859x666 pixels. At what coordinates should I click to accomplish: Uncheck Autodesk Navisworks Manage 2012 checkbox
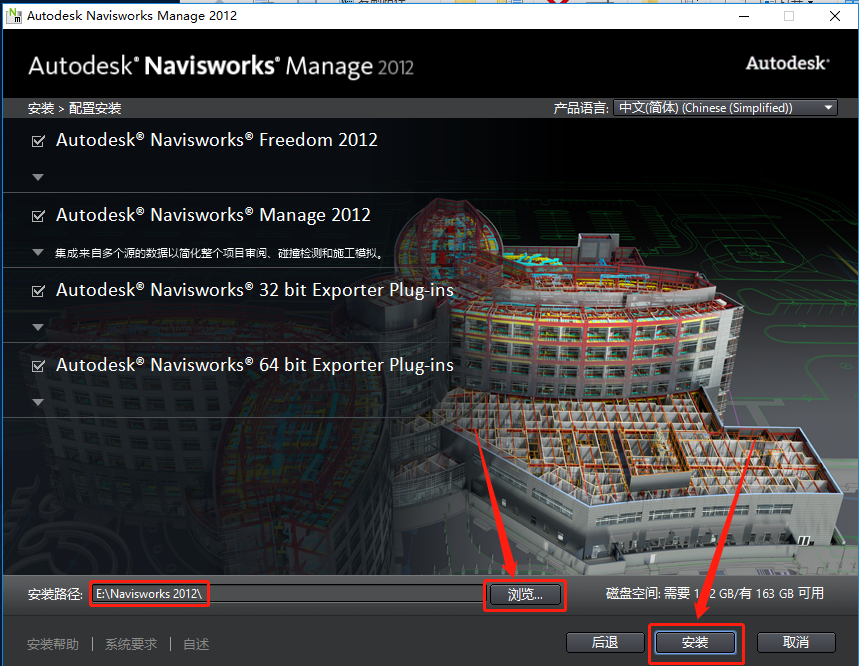(x=38, y=216)
